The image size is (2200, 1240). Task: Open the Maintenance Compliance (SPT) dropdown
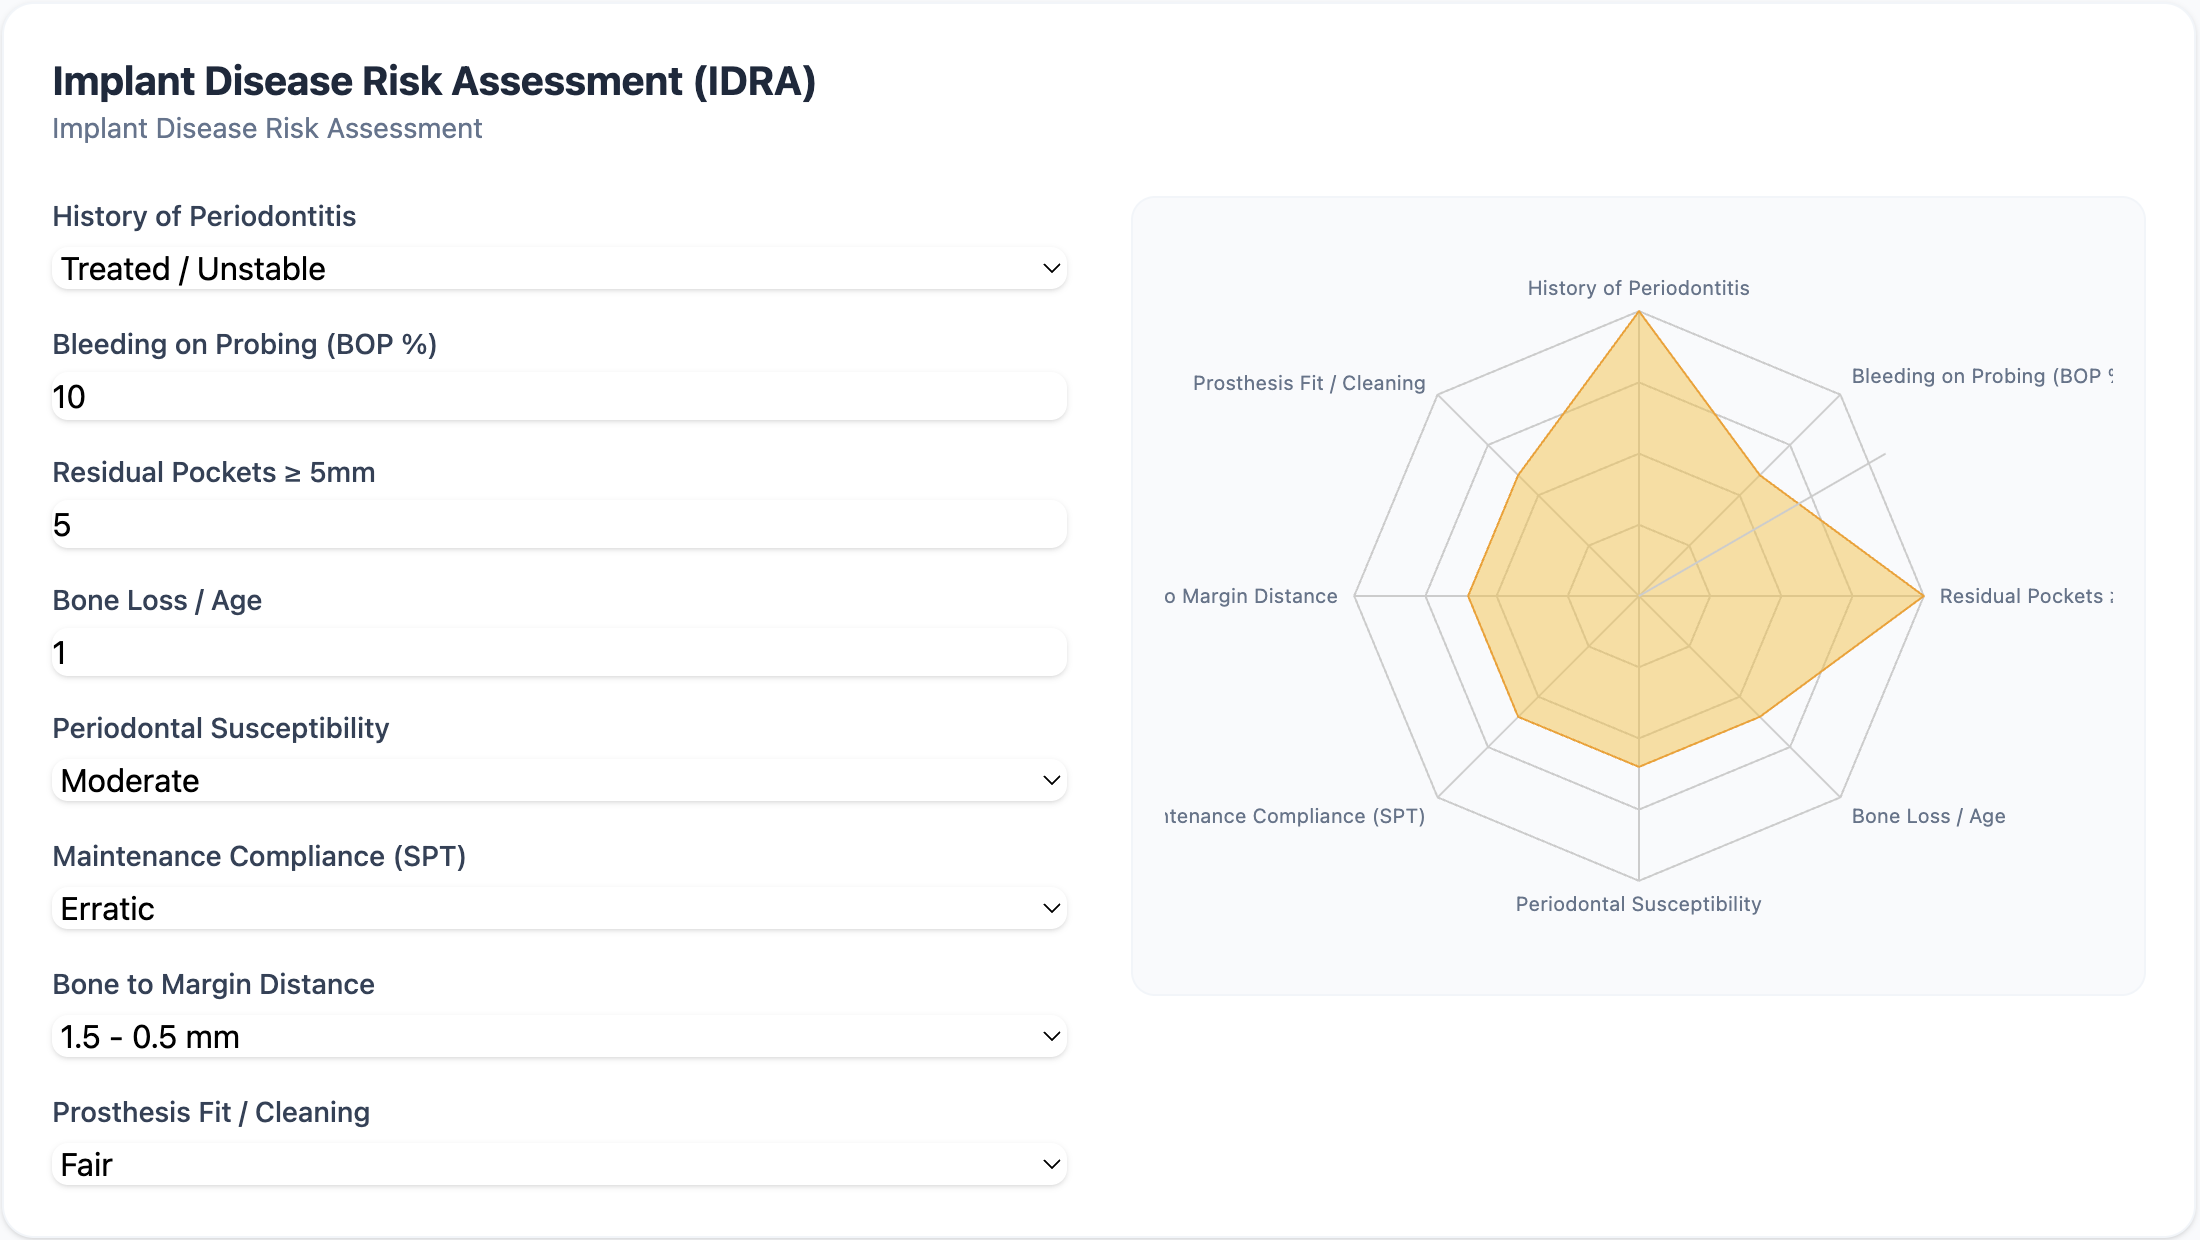(559, 908)
